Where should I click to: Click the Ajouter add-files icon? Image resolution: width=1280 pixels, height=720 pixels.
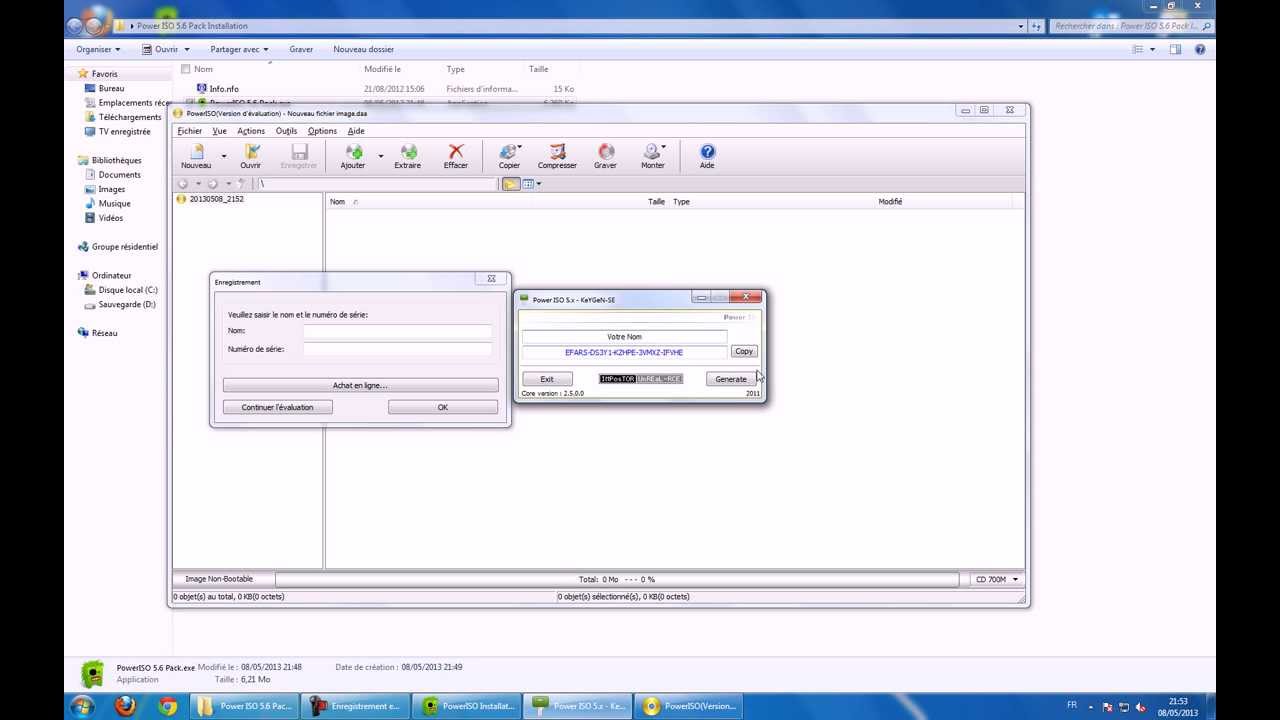pos(352,151)
